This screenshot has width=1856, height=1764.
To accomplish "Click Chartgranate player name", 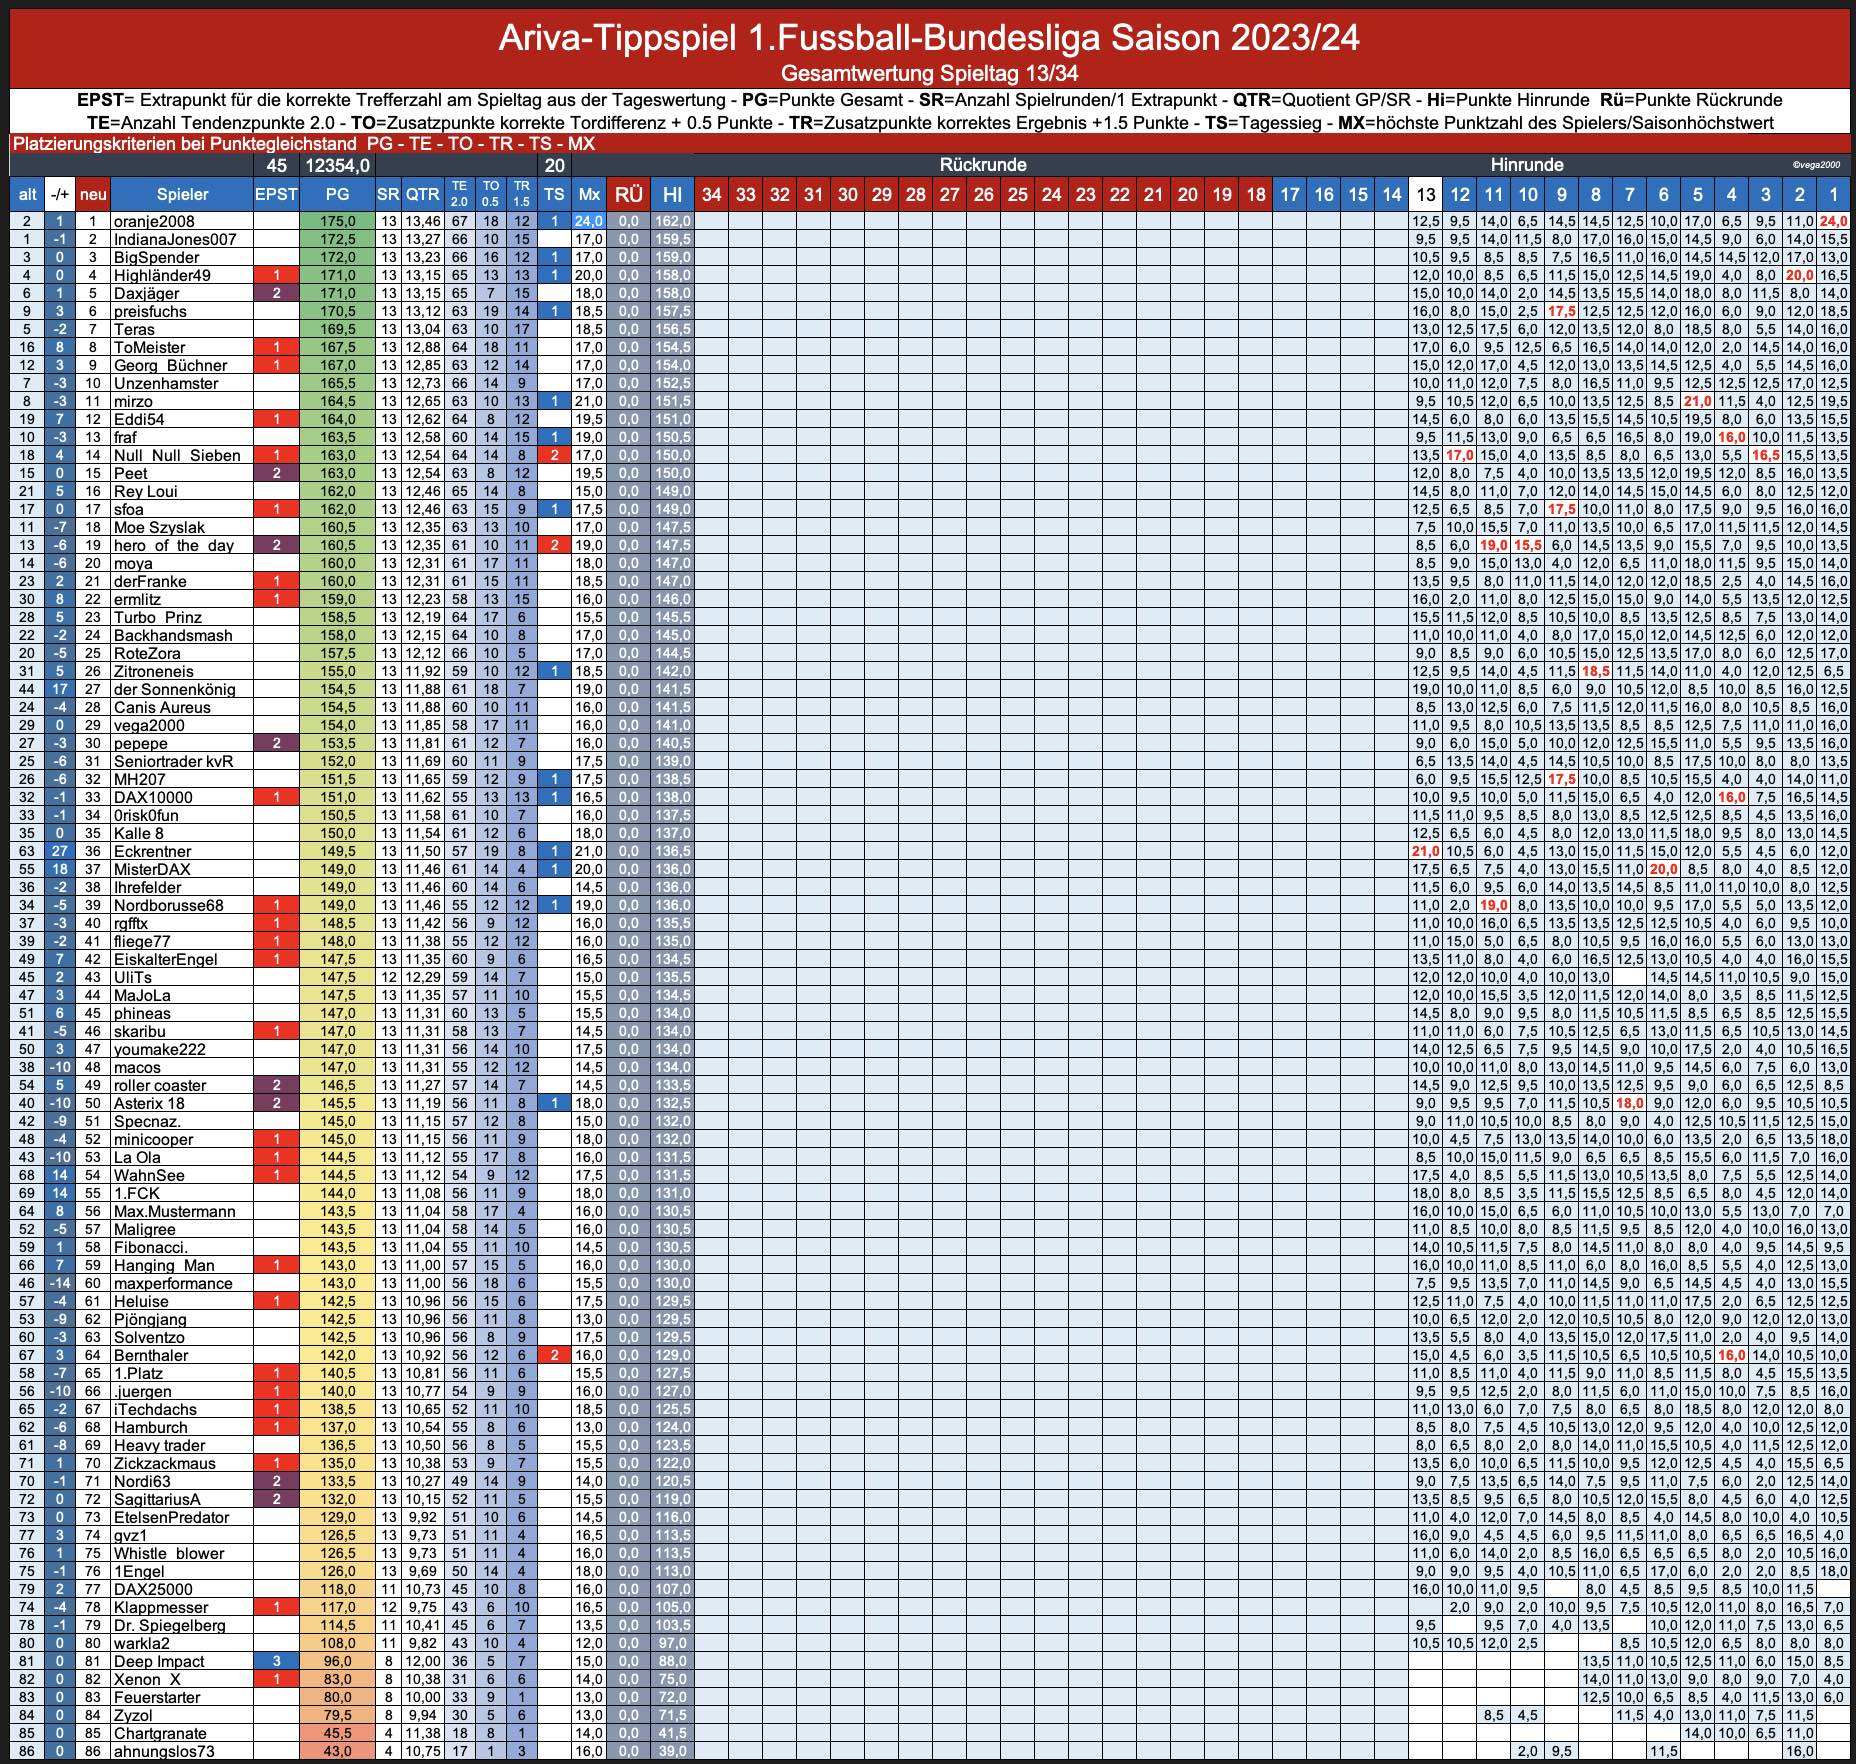I will pyautogui.click(x=160, y=1733).
